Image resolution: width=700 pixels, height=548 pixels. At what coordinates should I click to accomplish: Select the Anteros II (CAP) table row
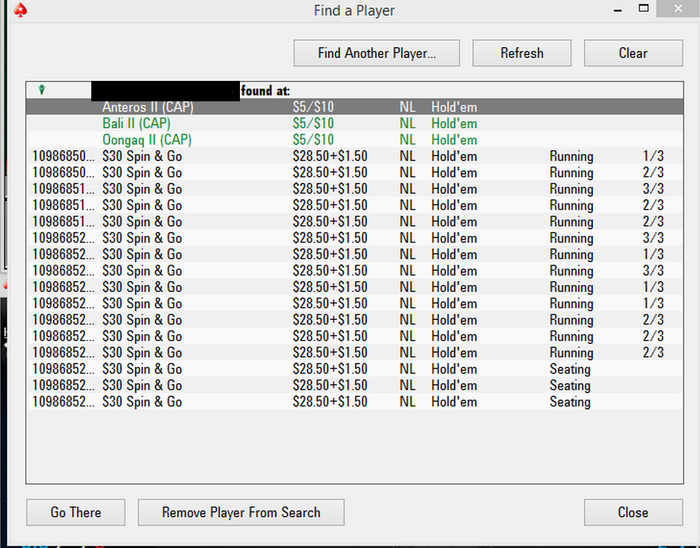tap(354, 107)
